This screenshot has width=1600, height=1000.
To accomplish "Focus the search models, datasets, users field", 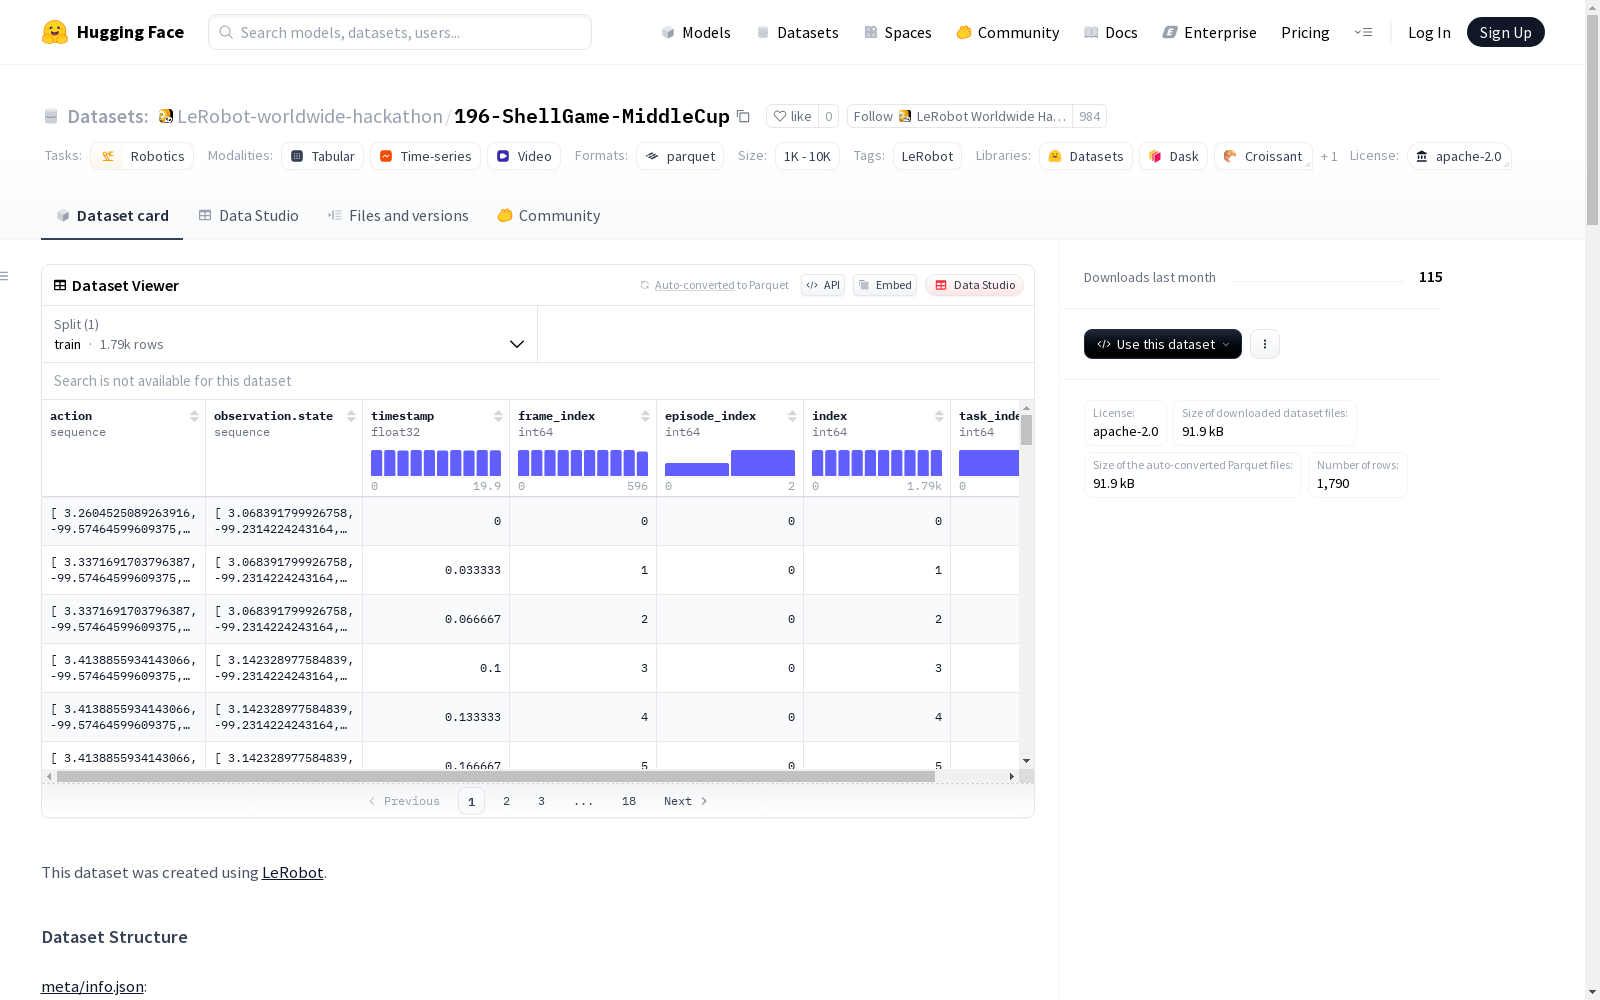I will pos(400,32).
